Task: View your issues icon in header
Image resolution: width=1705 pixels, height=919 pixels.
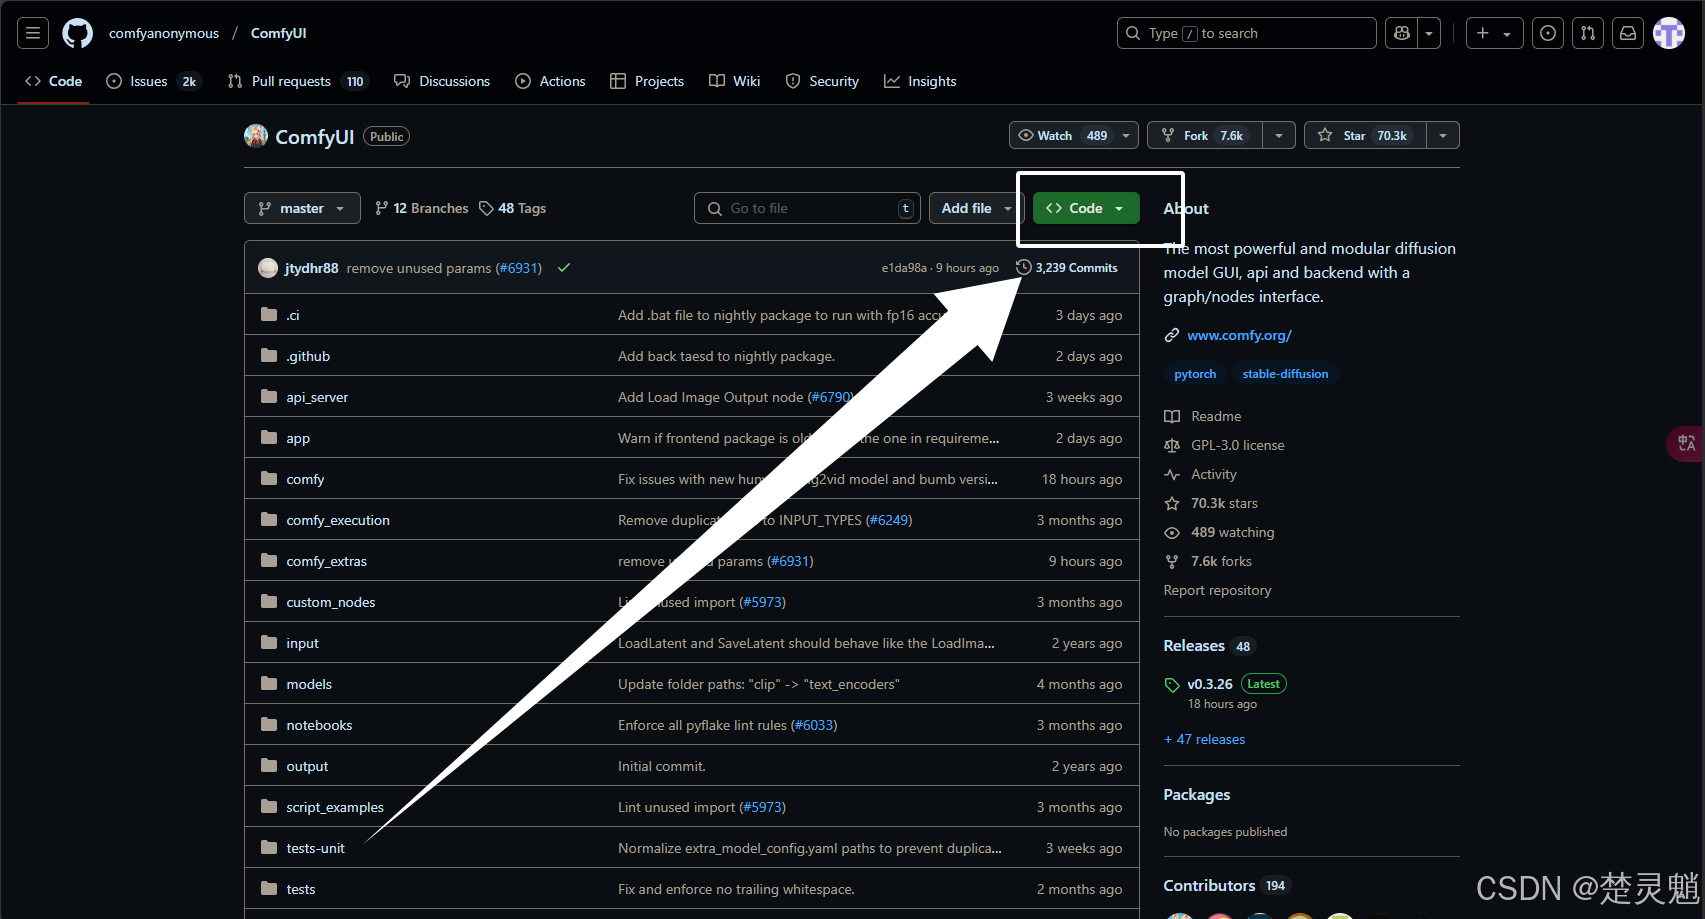Action: click(x=1548, y=33)
